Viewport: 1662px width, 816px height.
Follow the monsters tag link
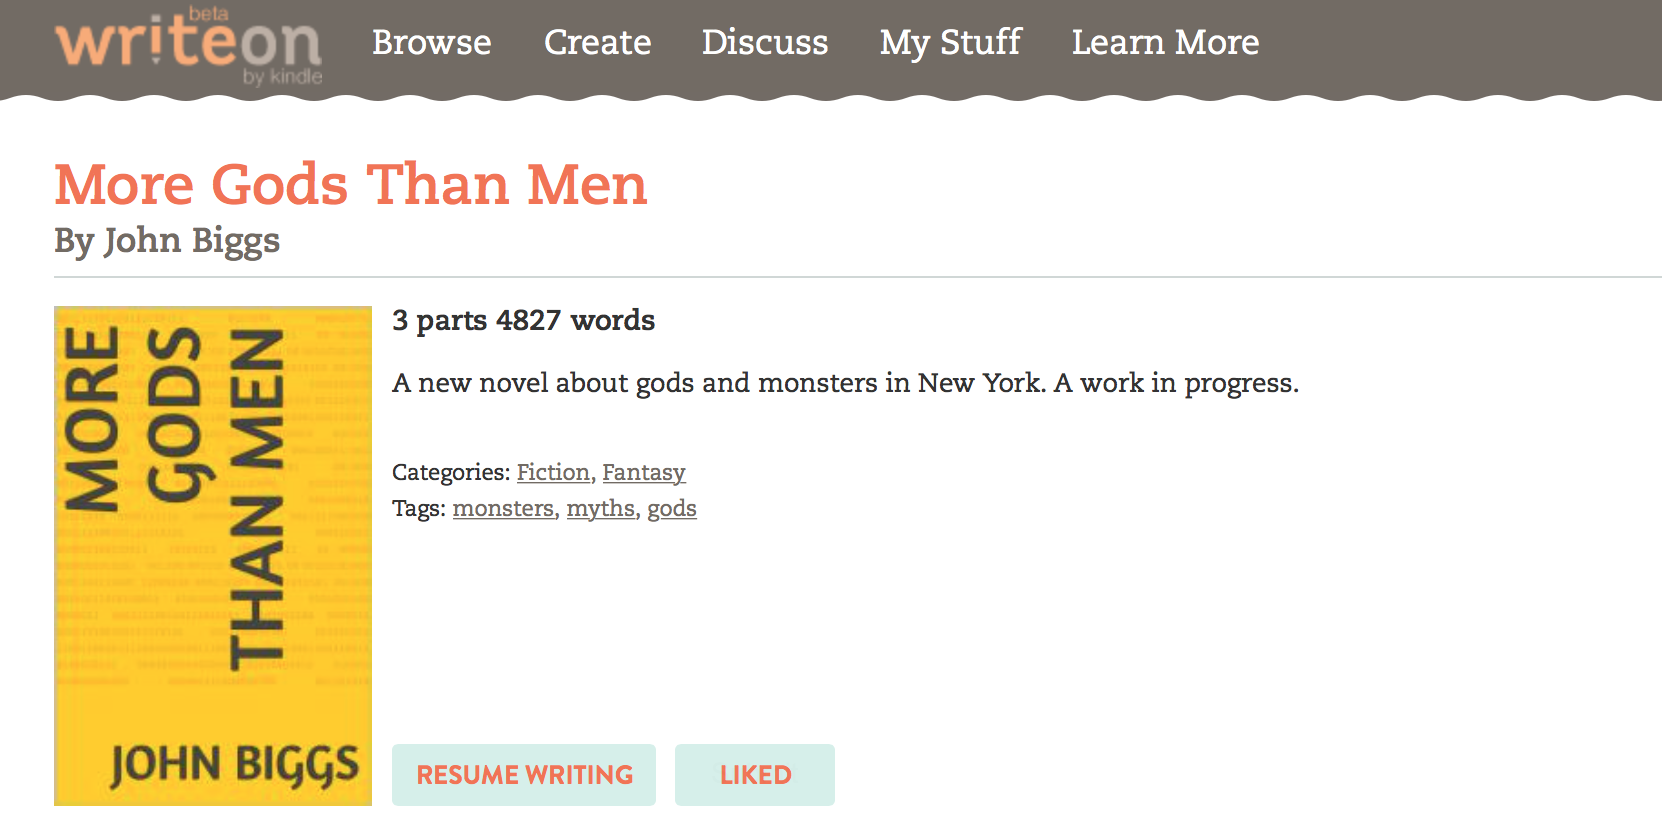click(503, 508)
